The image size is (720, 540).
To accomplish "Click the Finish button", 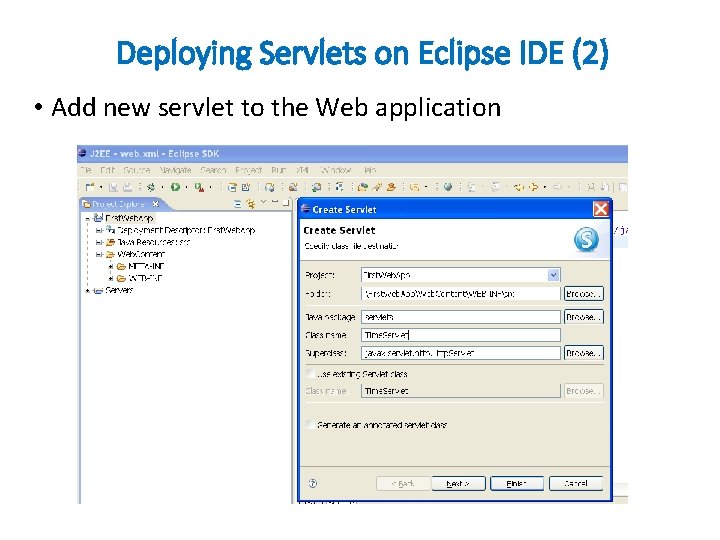I will tap(517, 484).
